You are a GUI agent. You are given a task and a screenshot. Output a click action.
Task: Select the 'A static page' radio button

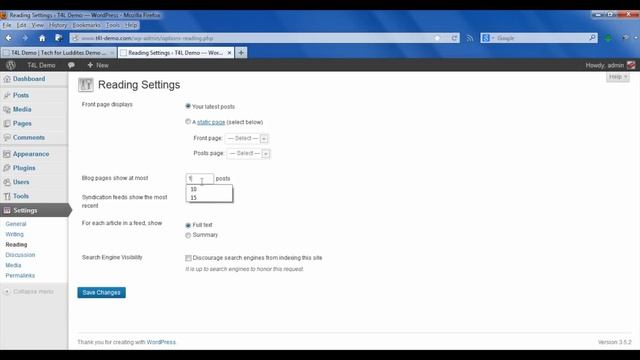pyautogui.click(x=188, y=122)
